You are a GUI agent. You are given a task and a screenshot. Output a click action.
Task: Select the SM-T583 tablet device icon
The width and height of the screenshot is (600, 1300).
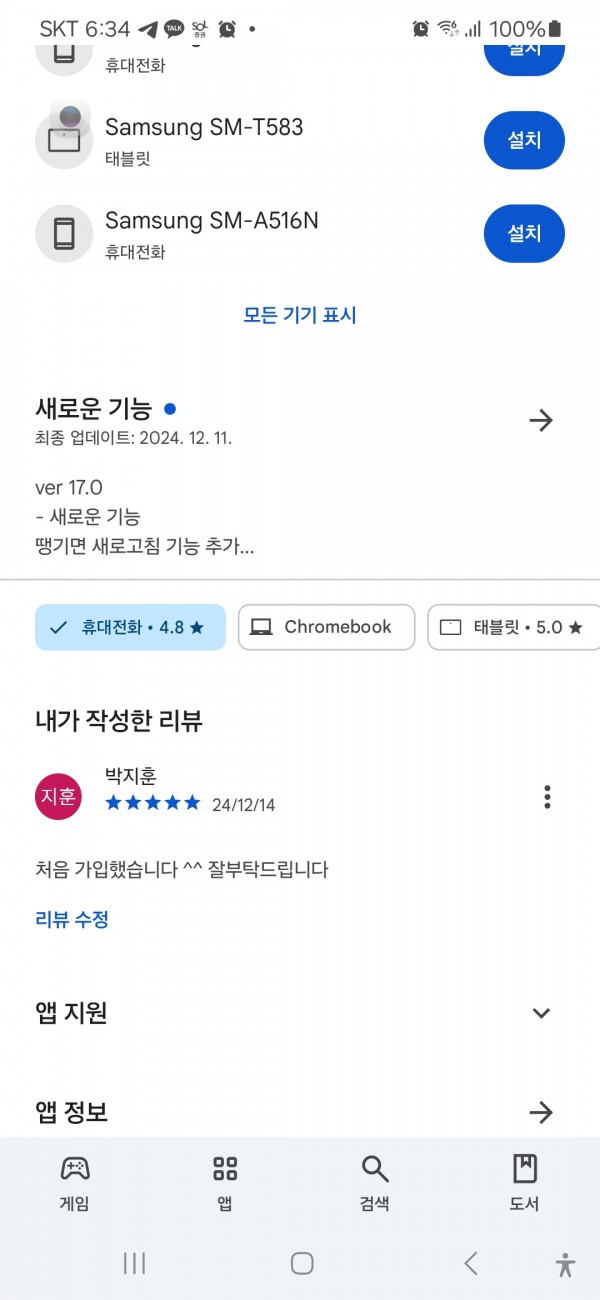coord(64,133)
